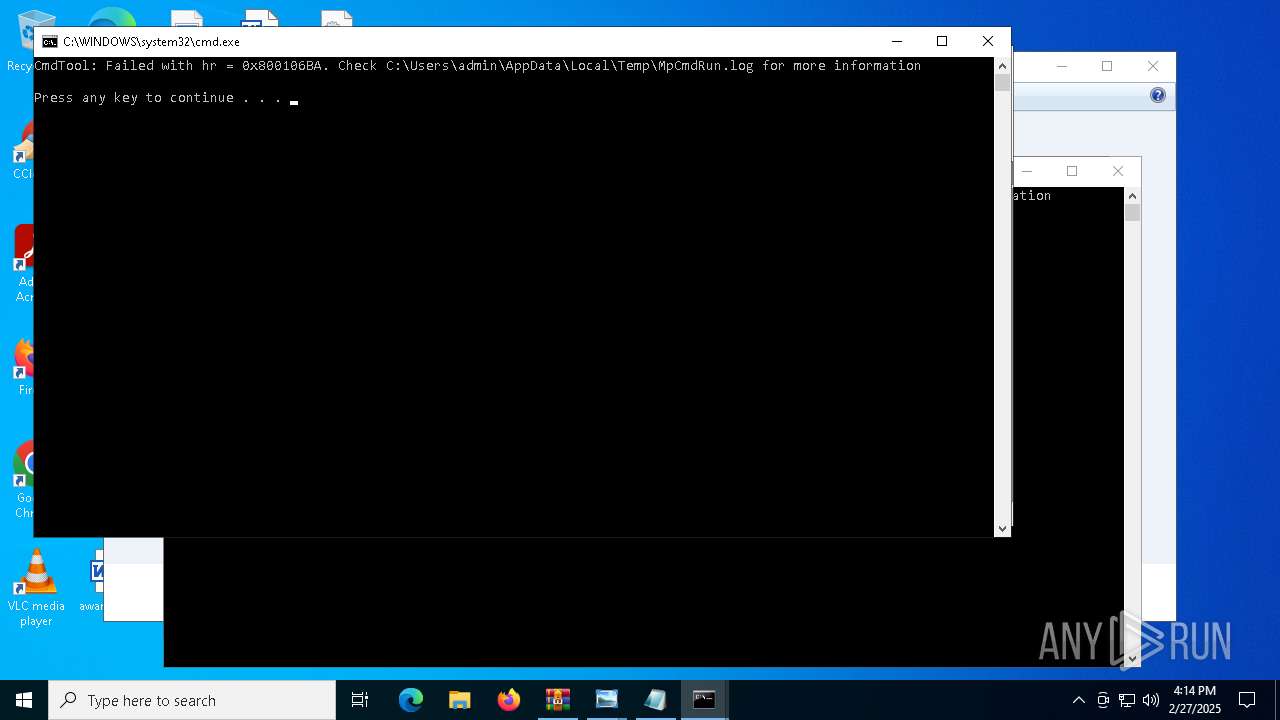Minimize the front cmd.exe window
The height and width of the screenshot is (720, 1280).
coord(896,41)
